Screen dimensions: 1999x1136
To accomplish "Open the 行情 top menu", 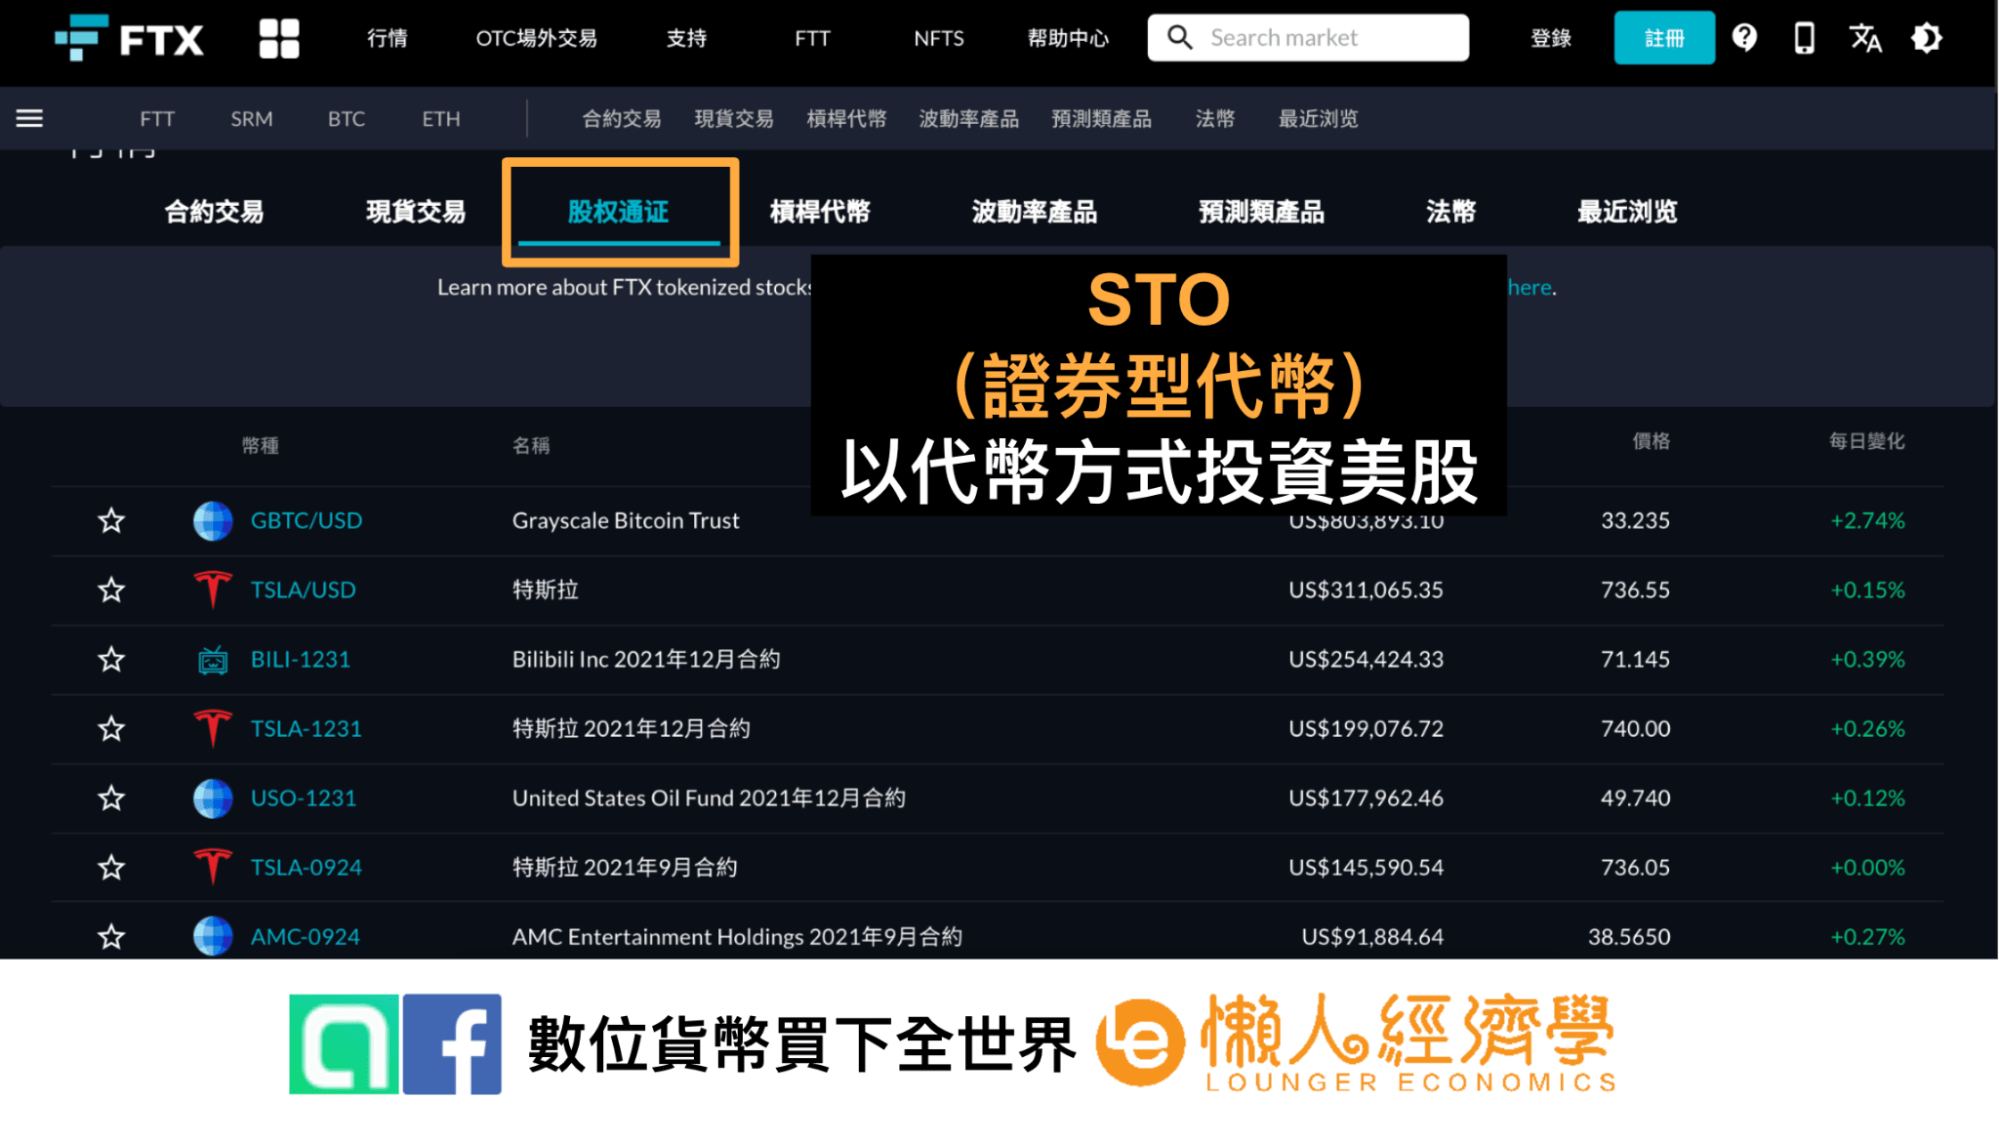I will click(387, 38).
